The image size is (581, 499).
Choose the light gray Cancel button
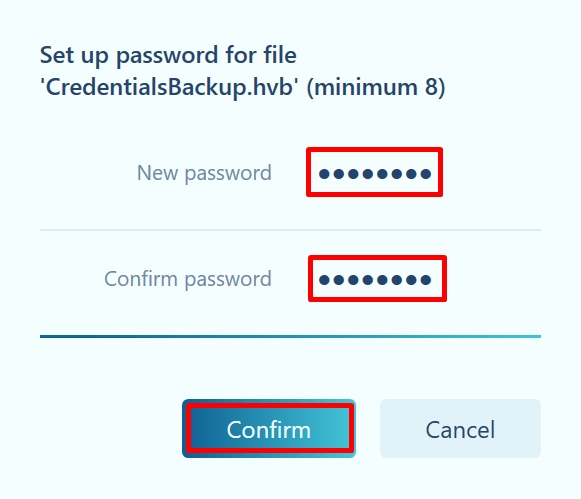pyautogui.click(x=460, y=429)
